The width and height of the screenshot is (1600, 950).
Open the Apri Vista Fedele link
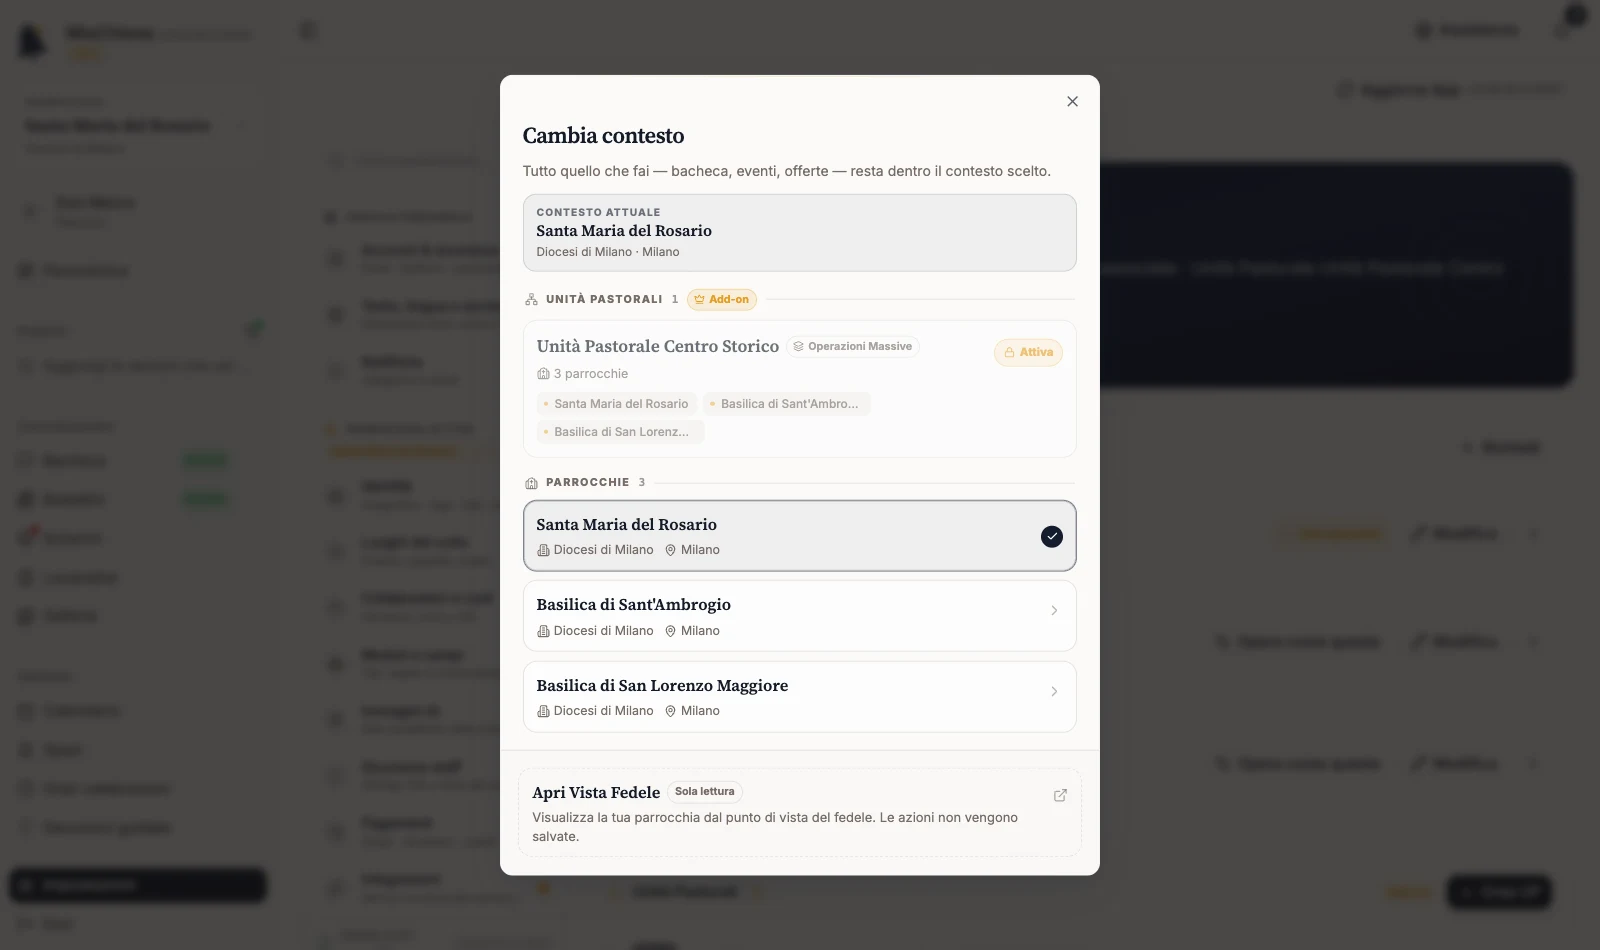[800, 812]
